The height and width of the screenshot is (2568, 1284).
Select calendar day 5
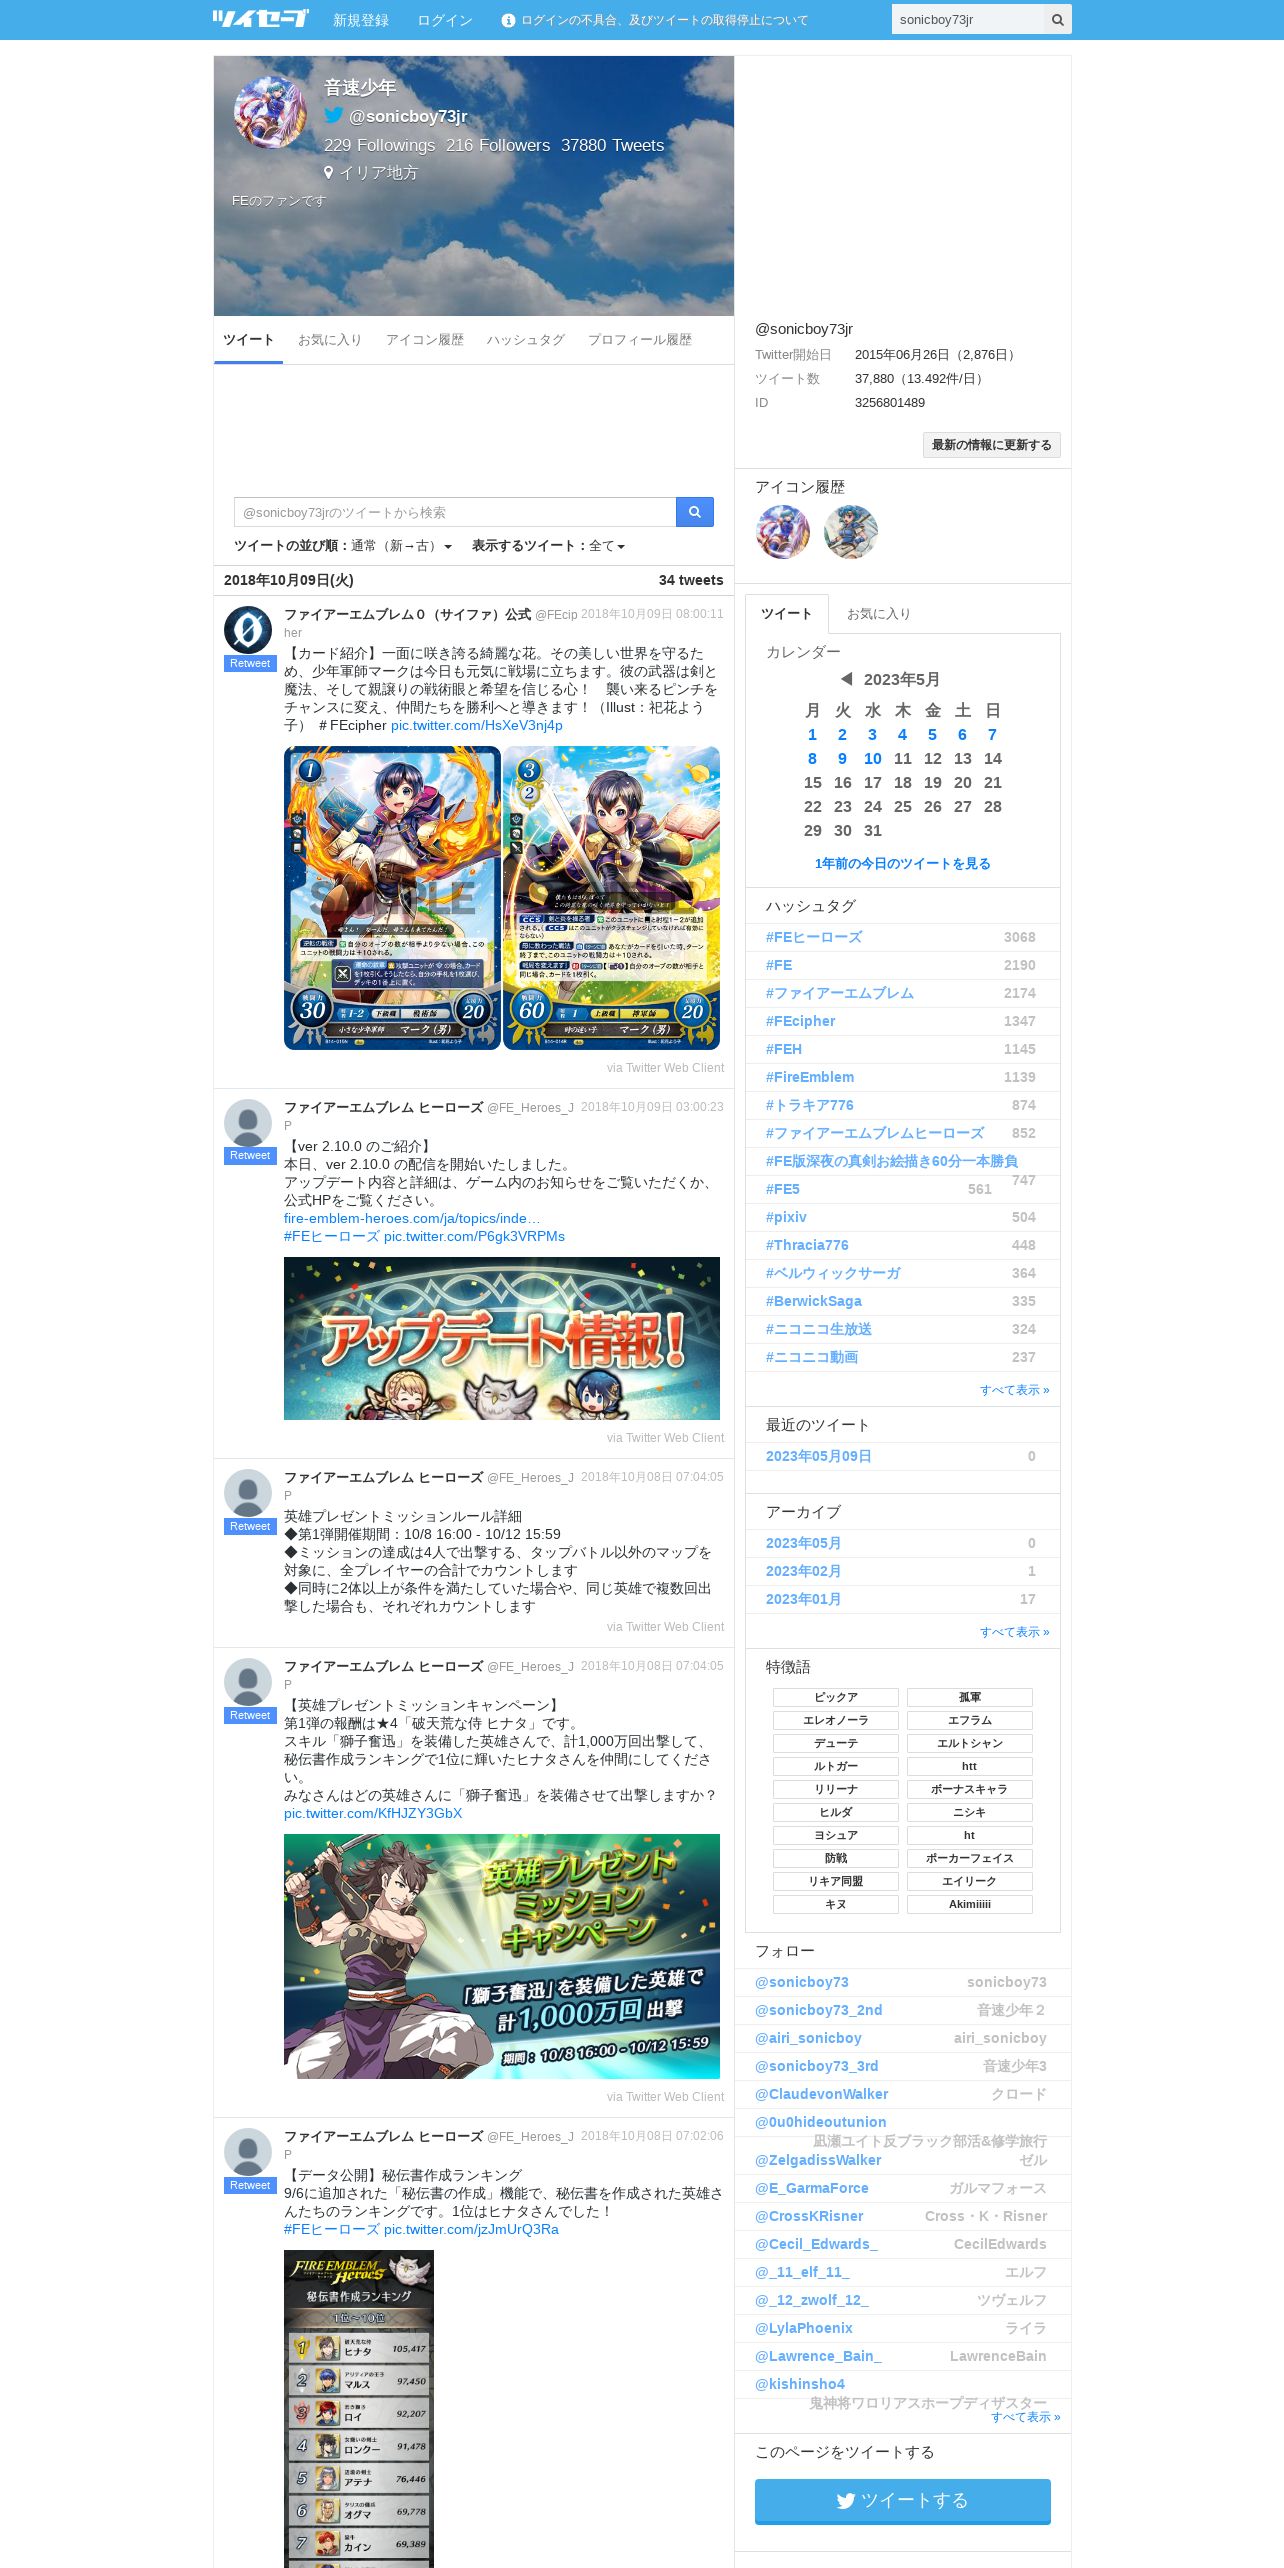pyautogui.click(x=933, y=734)
